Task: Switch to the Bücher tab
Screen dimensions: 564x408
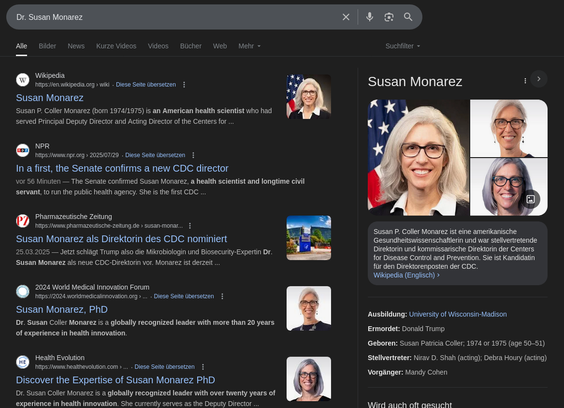Action: [191, 46]
